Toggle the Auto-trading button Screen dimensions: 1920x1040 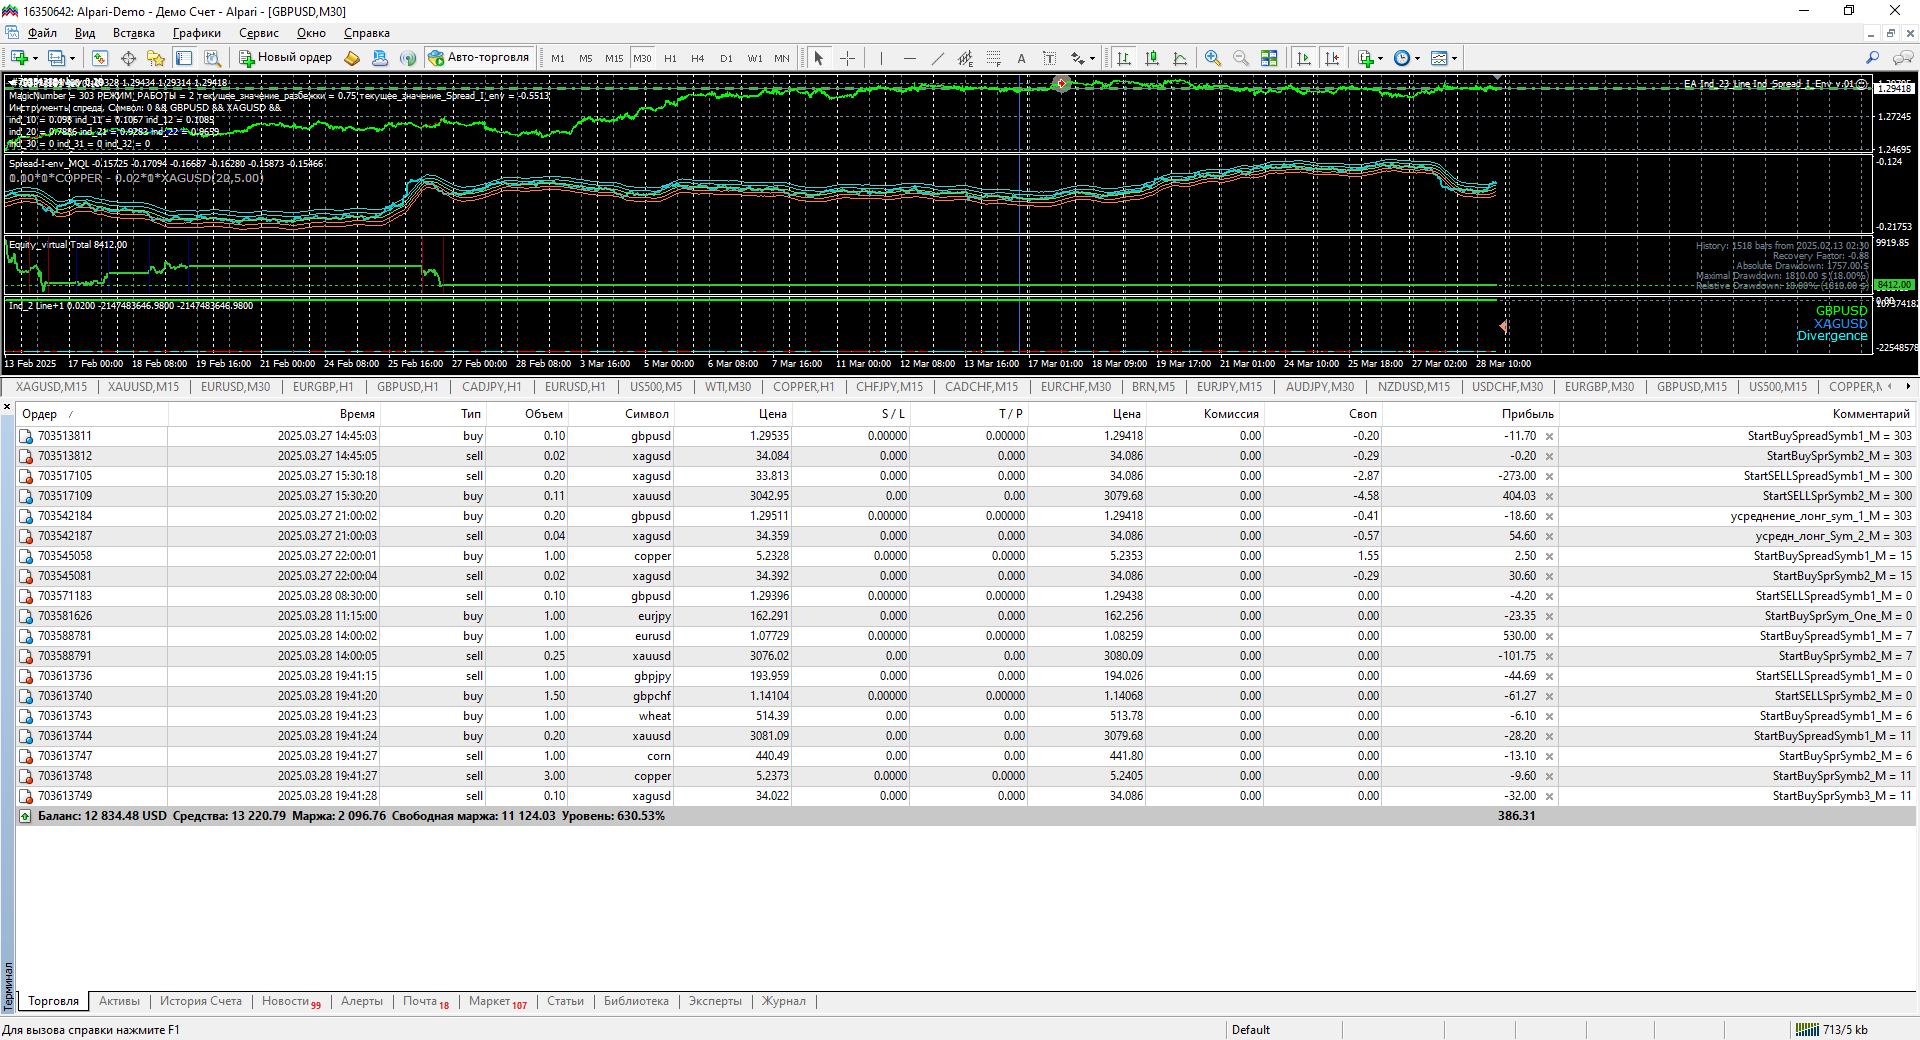pos(480,58)
